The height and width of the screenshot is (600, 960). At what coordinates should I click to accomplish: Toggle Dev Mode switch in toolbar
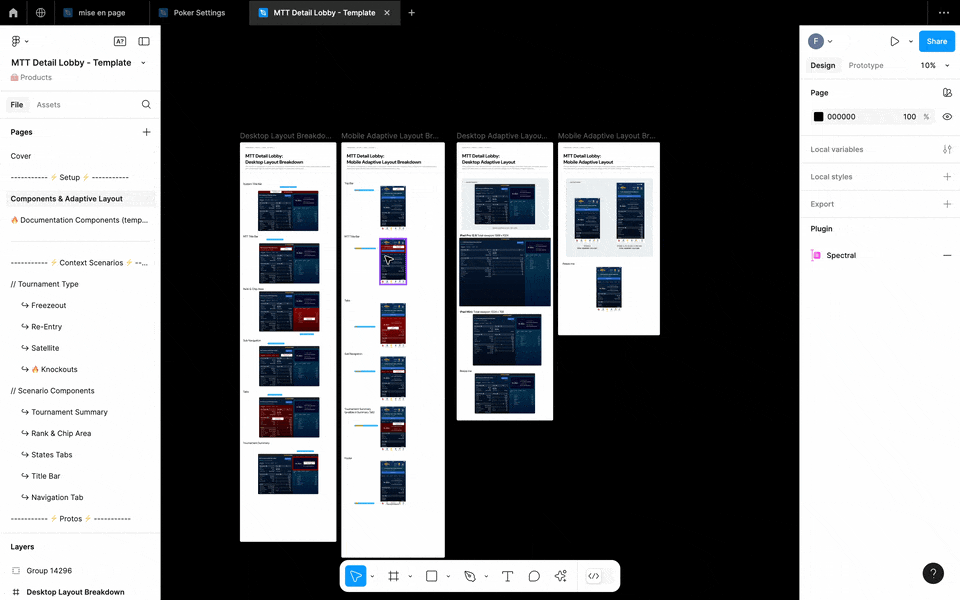(x=593, y=576)
